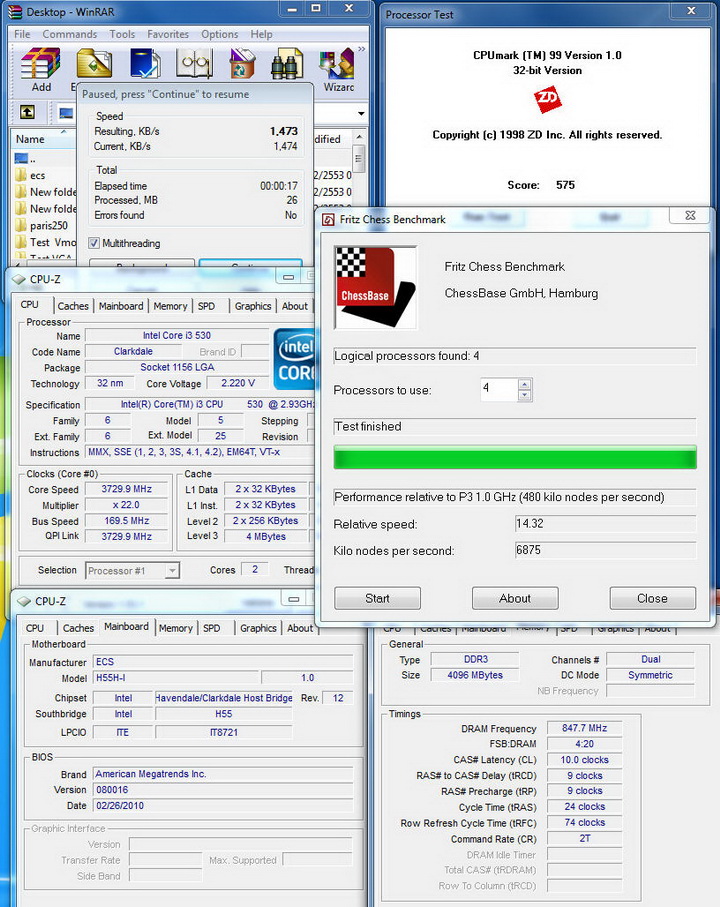This screenshot has height=907, width=720.
Task: Click the Name column header in WinRAR
Action: point(42,139)
